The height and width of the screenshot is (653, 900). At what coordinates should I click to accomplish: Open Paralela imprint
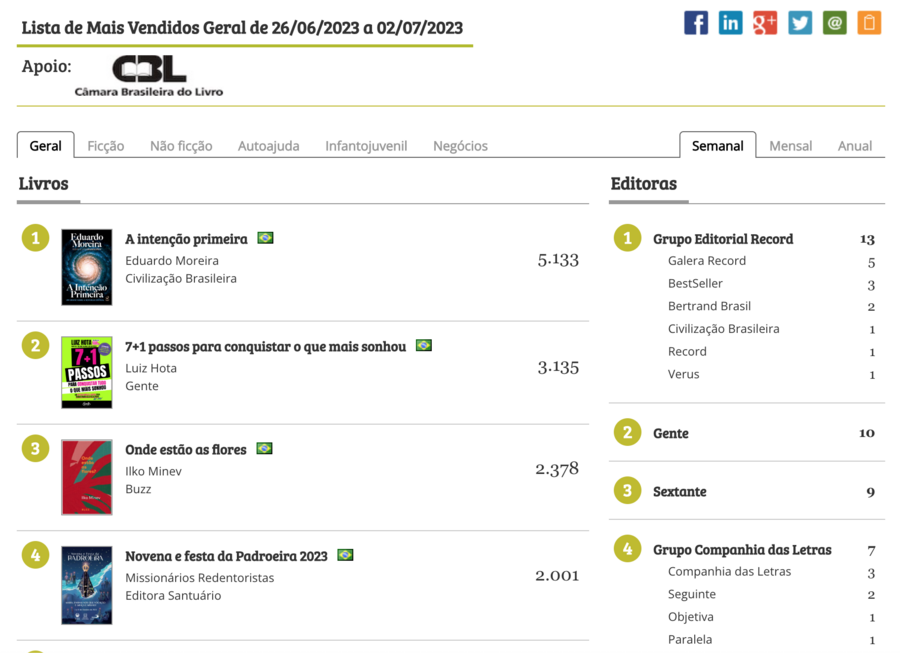point(690,639)
